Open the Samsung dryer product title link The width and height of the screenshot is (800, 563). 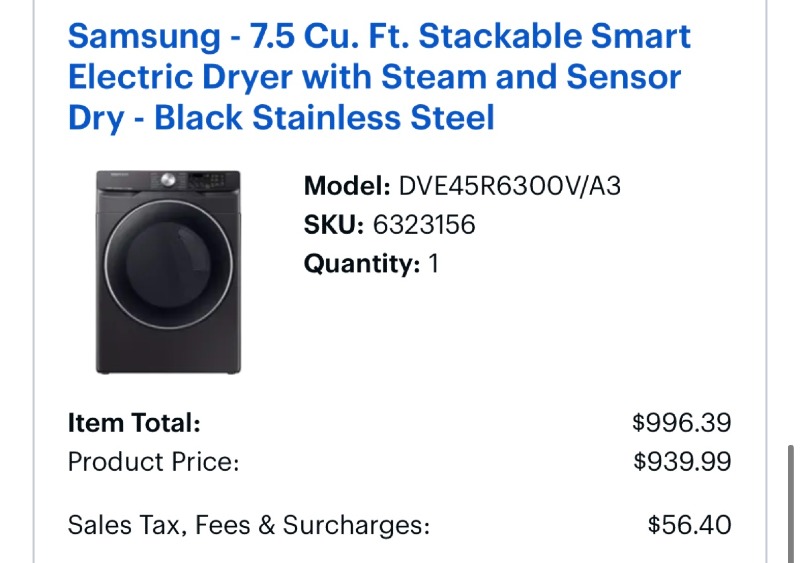click(379, 77)
